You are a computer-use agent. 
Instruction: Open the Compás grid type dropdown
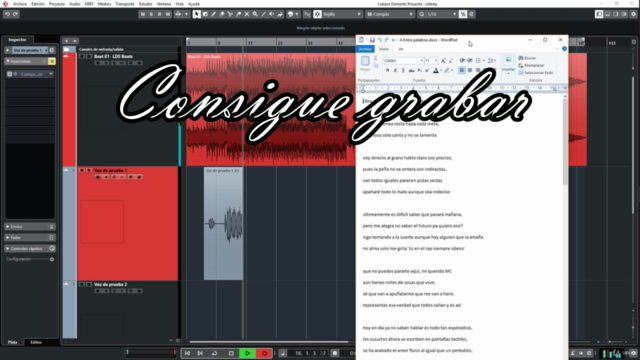pos(390,14)
